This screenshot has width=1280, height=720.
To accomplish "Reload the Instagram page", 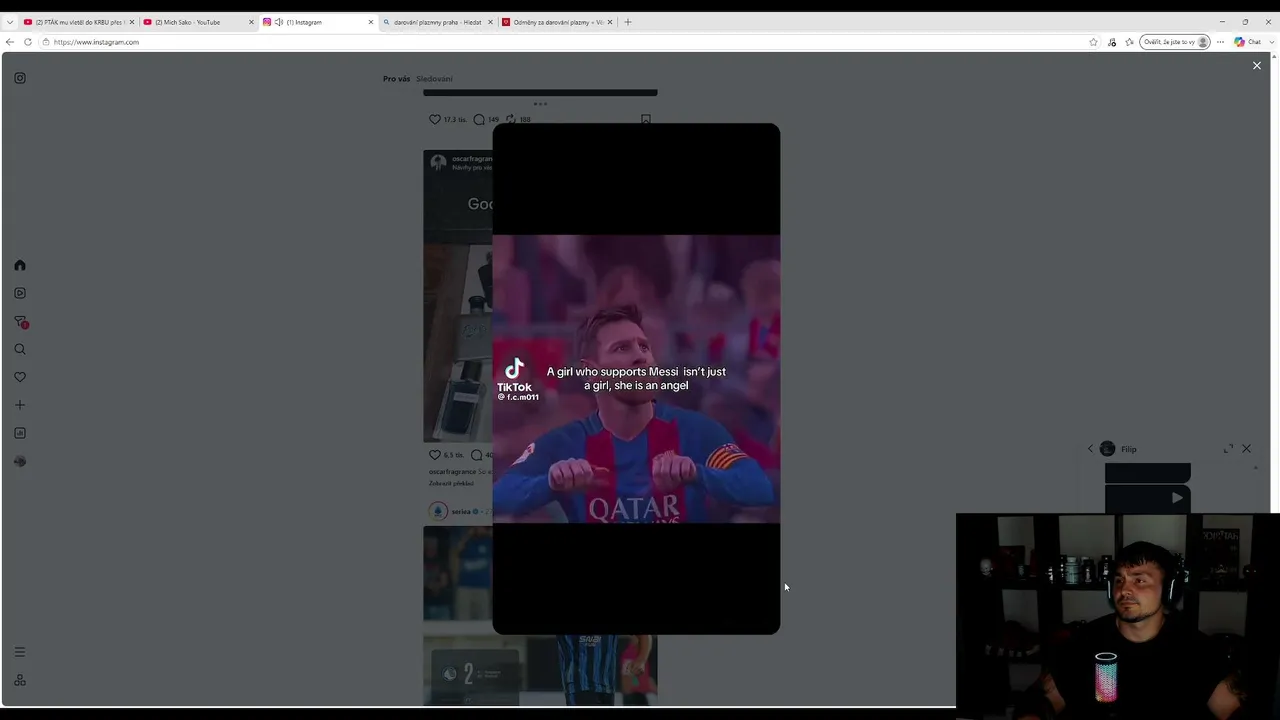I will (28, 42).
